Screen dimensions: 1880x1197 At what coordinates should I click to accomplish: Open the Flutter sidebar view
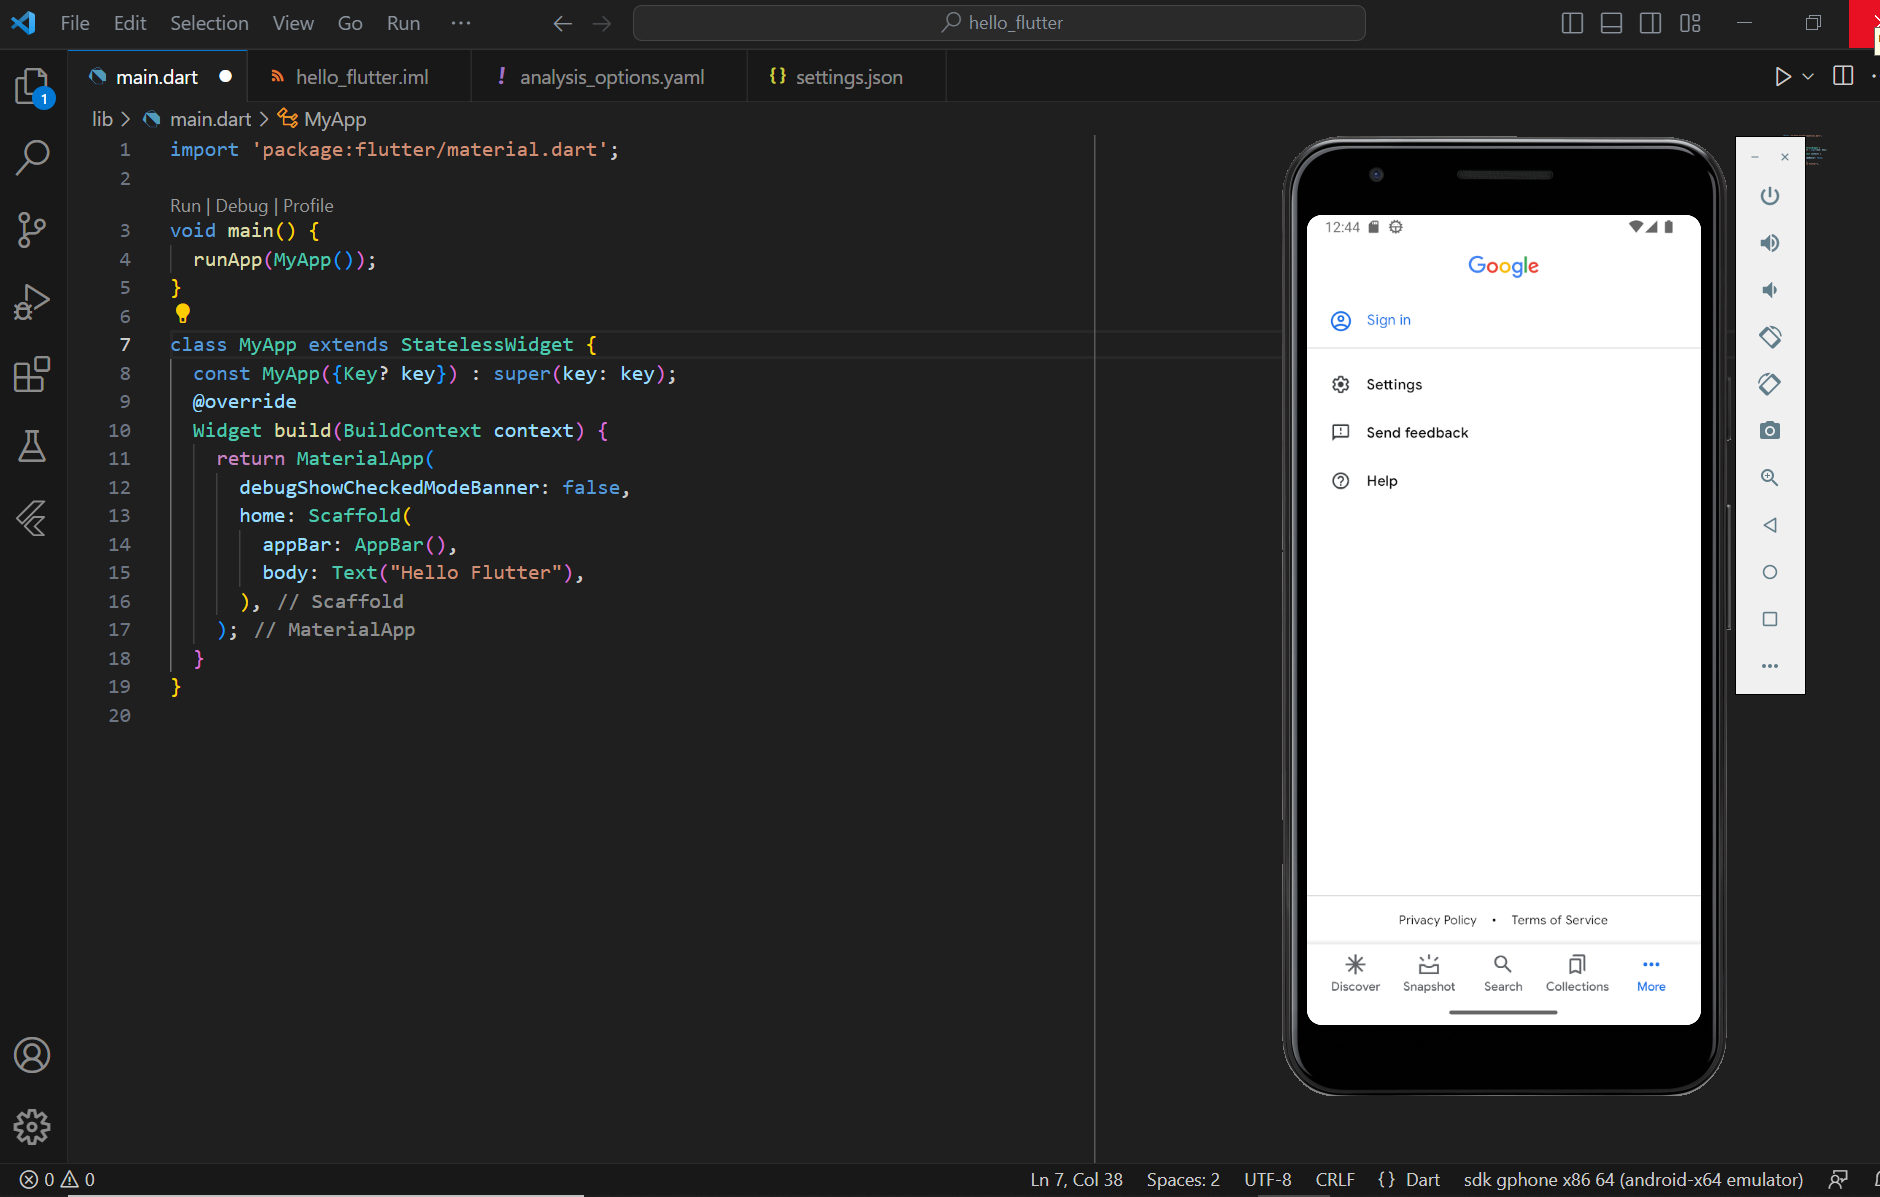coord(33,518)
